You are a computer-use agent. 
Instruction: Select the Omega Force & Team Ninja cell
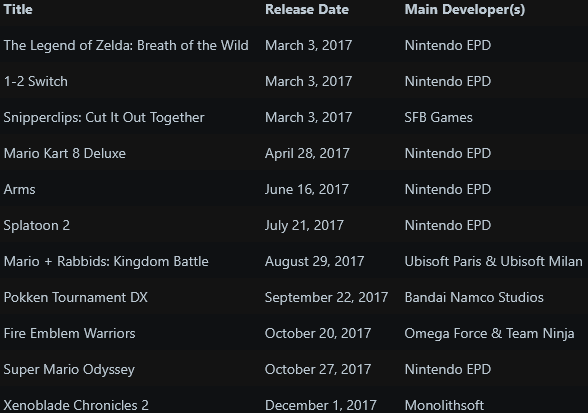click(489, 333)
